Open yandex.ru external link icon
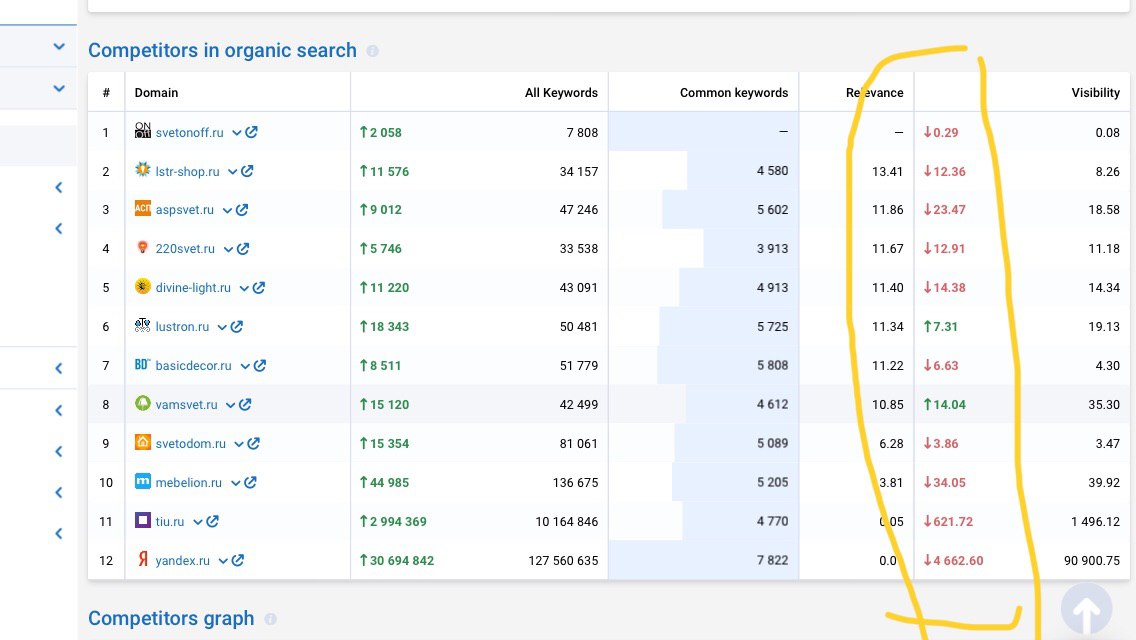Viewport: 1136px width, 640px height. point(238,560)
